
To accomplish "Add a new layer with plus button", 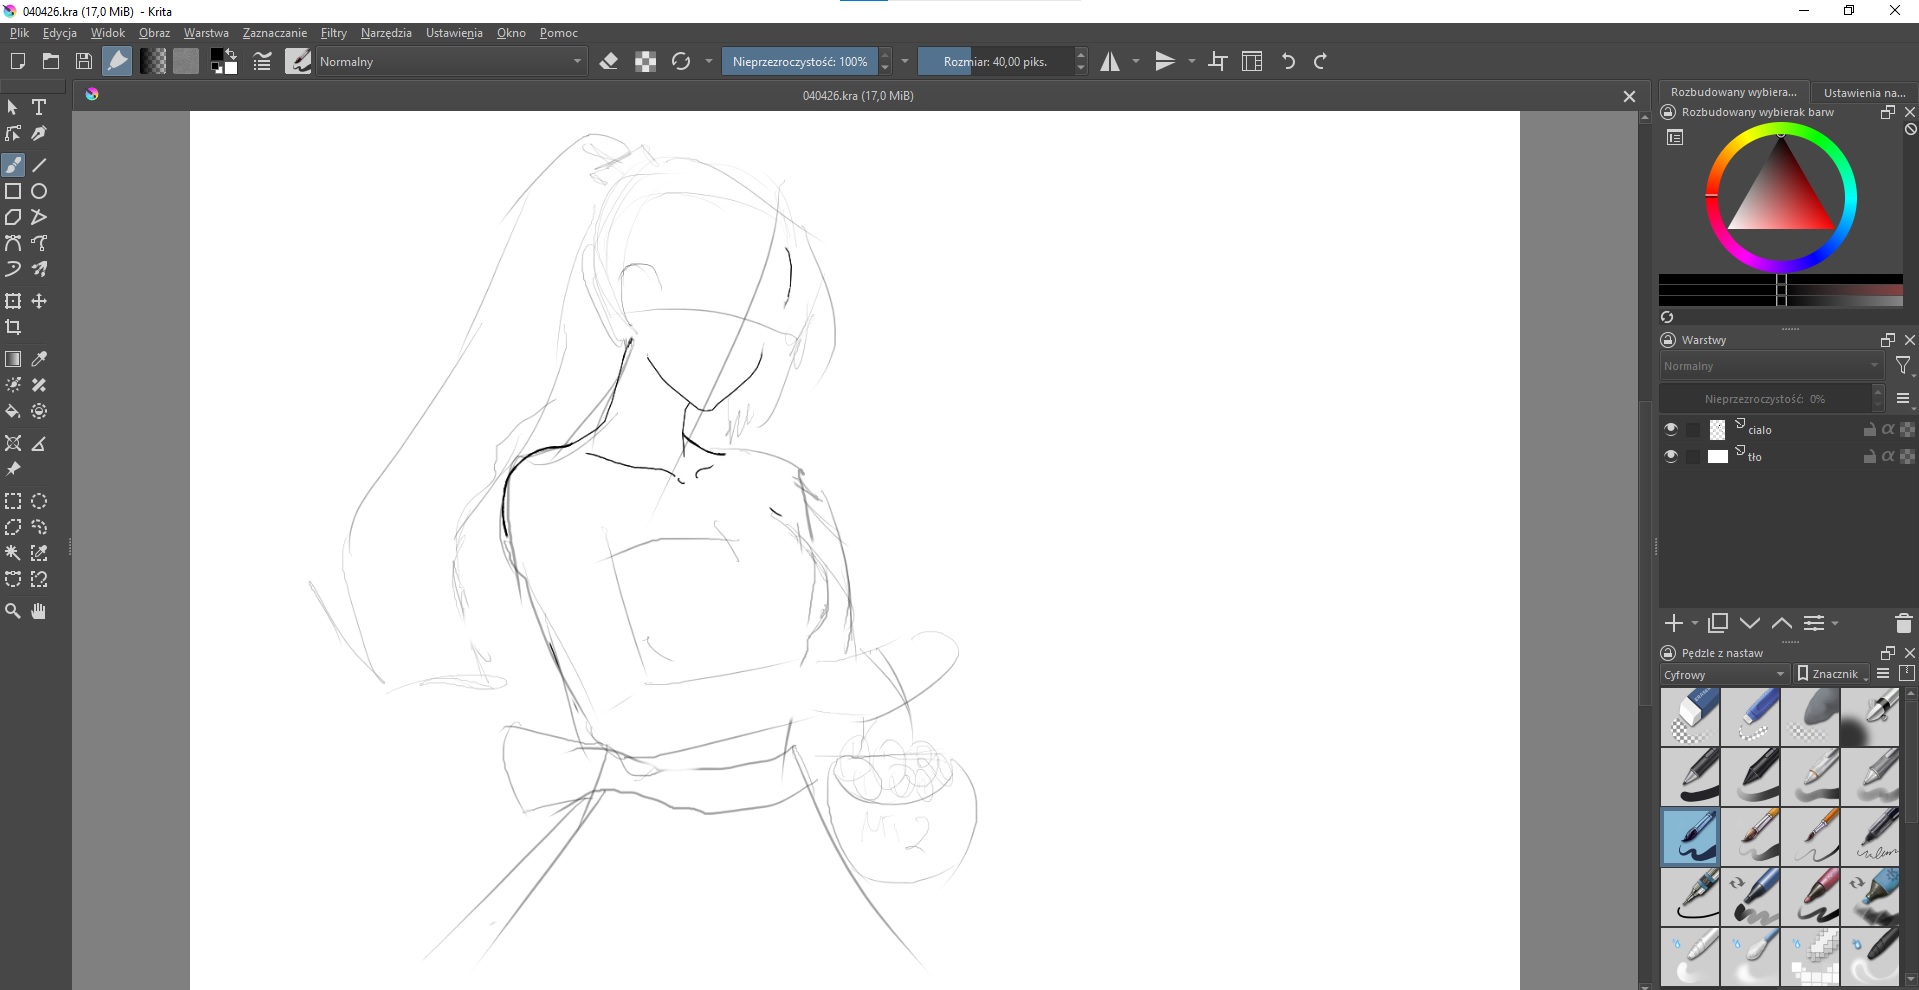I will pyautogui.click(x=1673, y=623).
